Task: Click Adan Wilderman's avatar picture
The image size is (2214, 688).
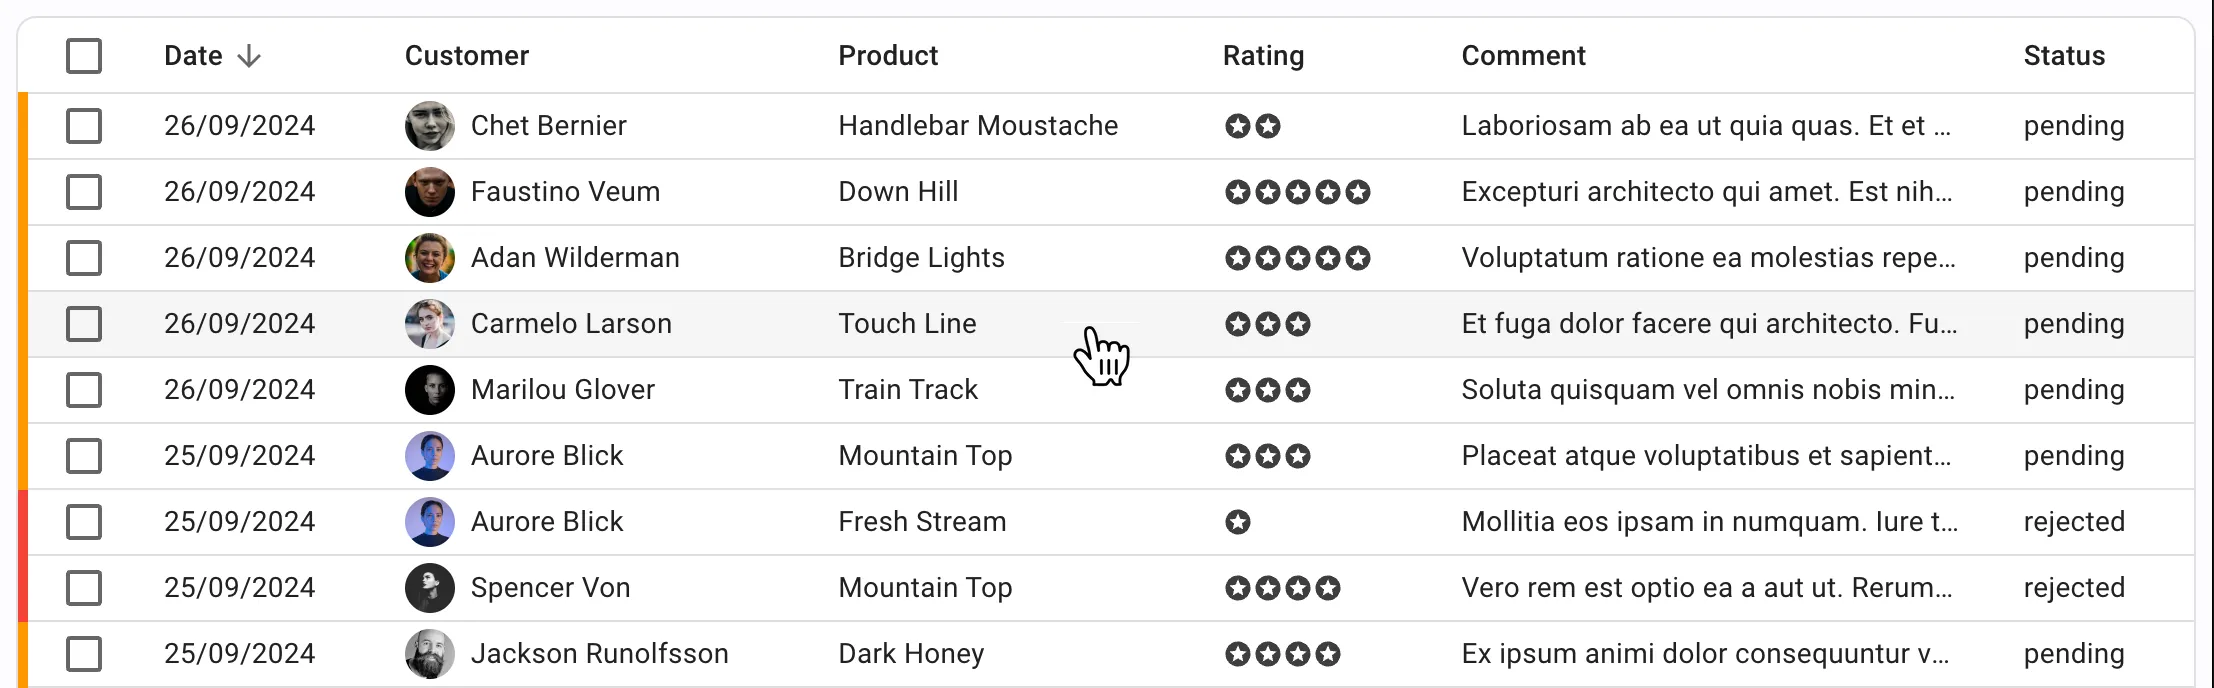Action: point(429,258)
